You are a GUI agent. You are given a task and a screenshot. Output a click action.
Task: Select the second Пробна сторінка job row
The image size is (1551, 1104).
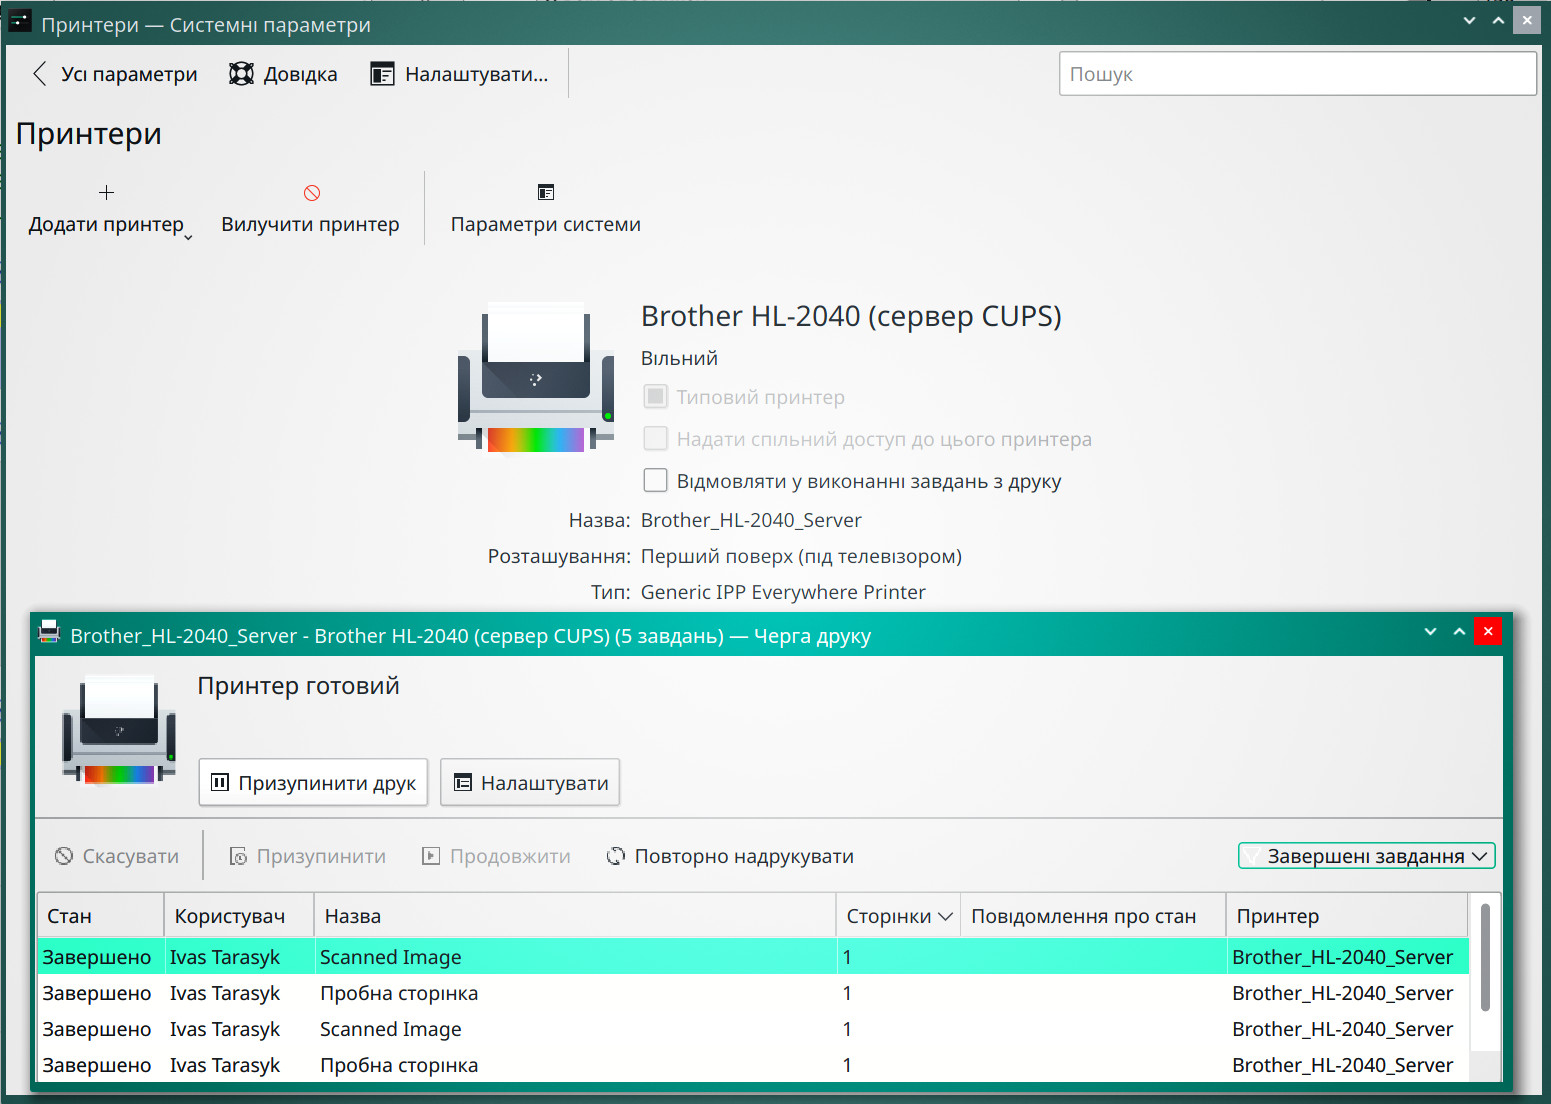[x=753, y=1065]
